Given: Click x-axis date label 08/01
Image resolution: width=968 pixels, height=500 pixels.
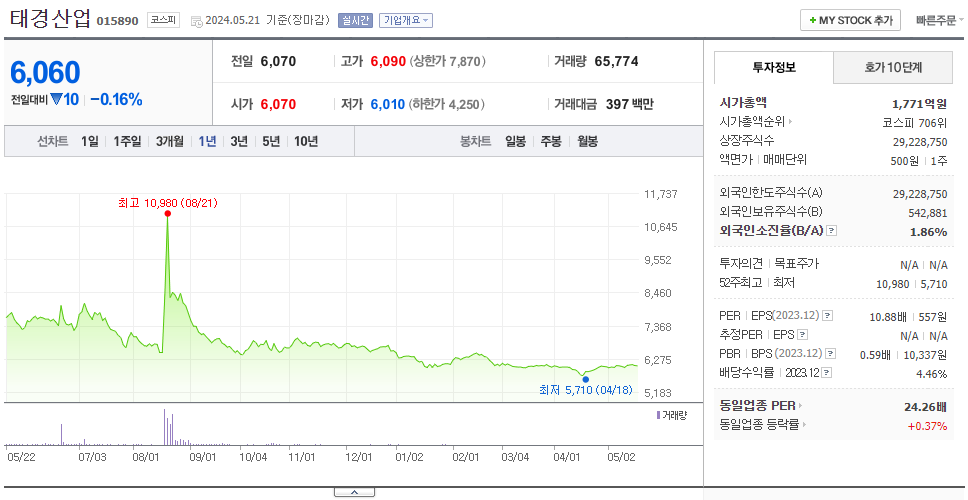Looking at the screenshot, I should click(x=147, y=457).
